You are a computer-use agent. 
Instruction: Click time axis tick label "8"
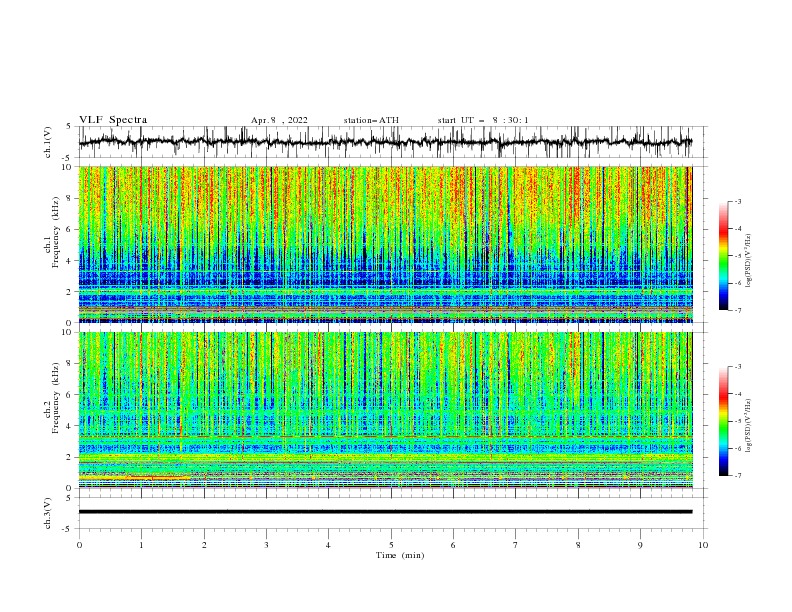coord(578,545)
